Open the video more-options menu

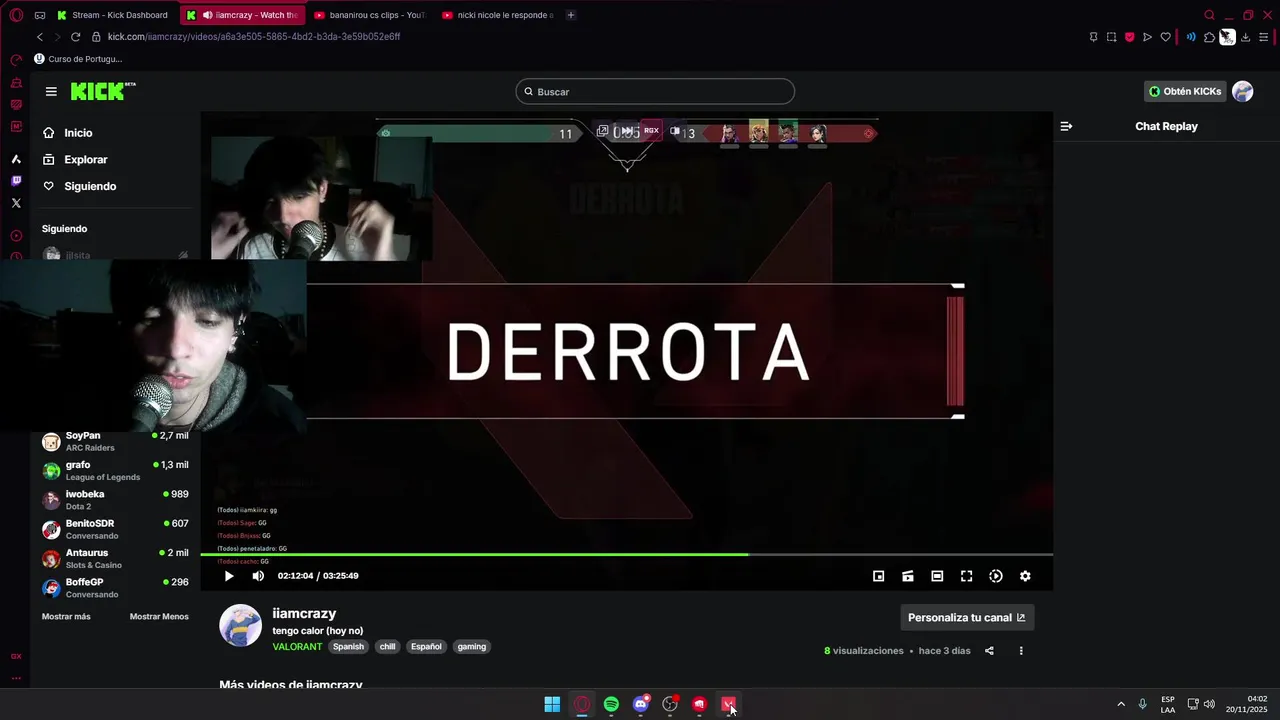(x=1021, y=651)
